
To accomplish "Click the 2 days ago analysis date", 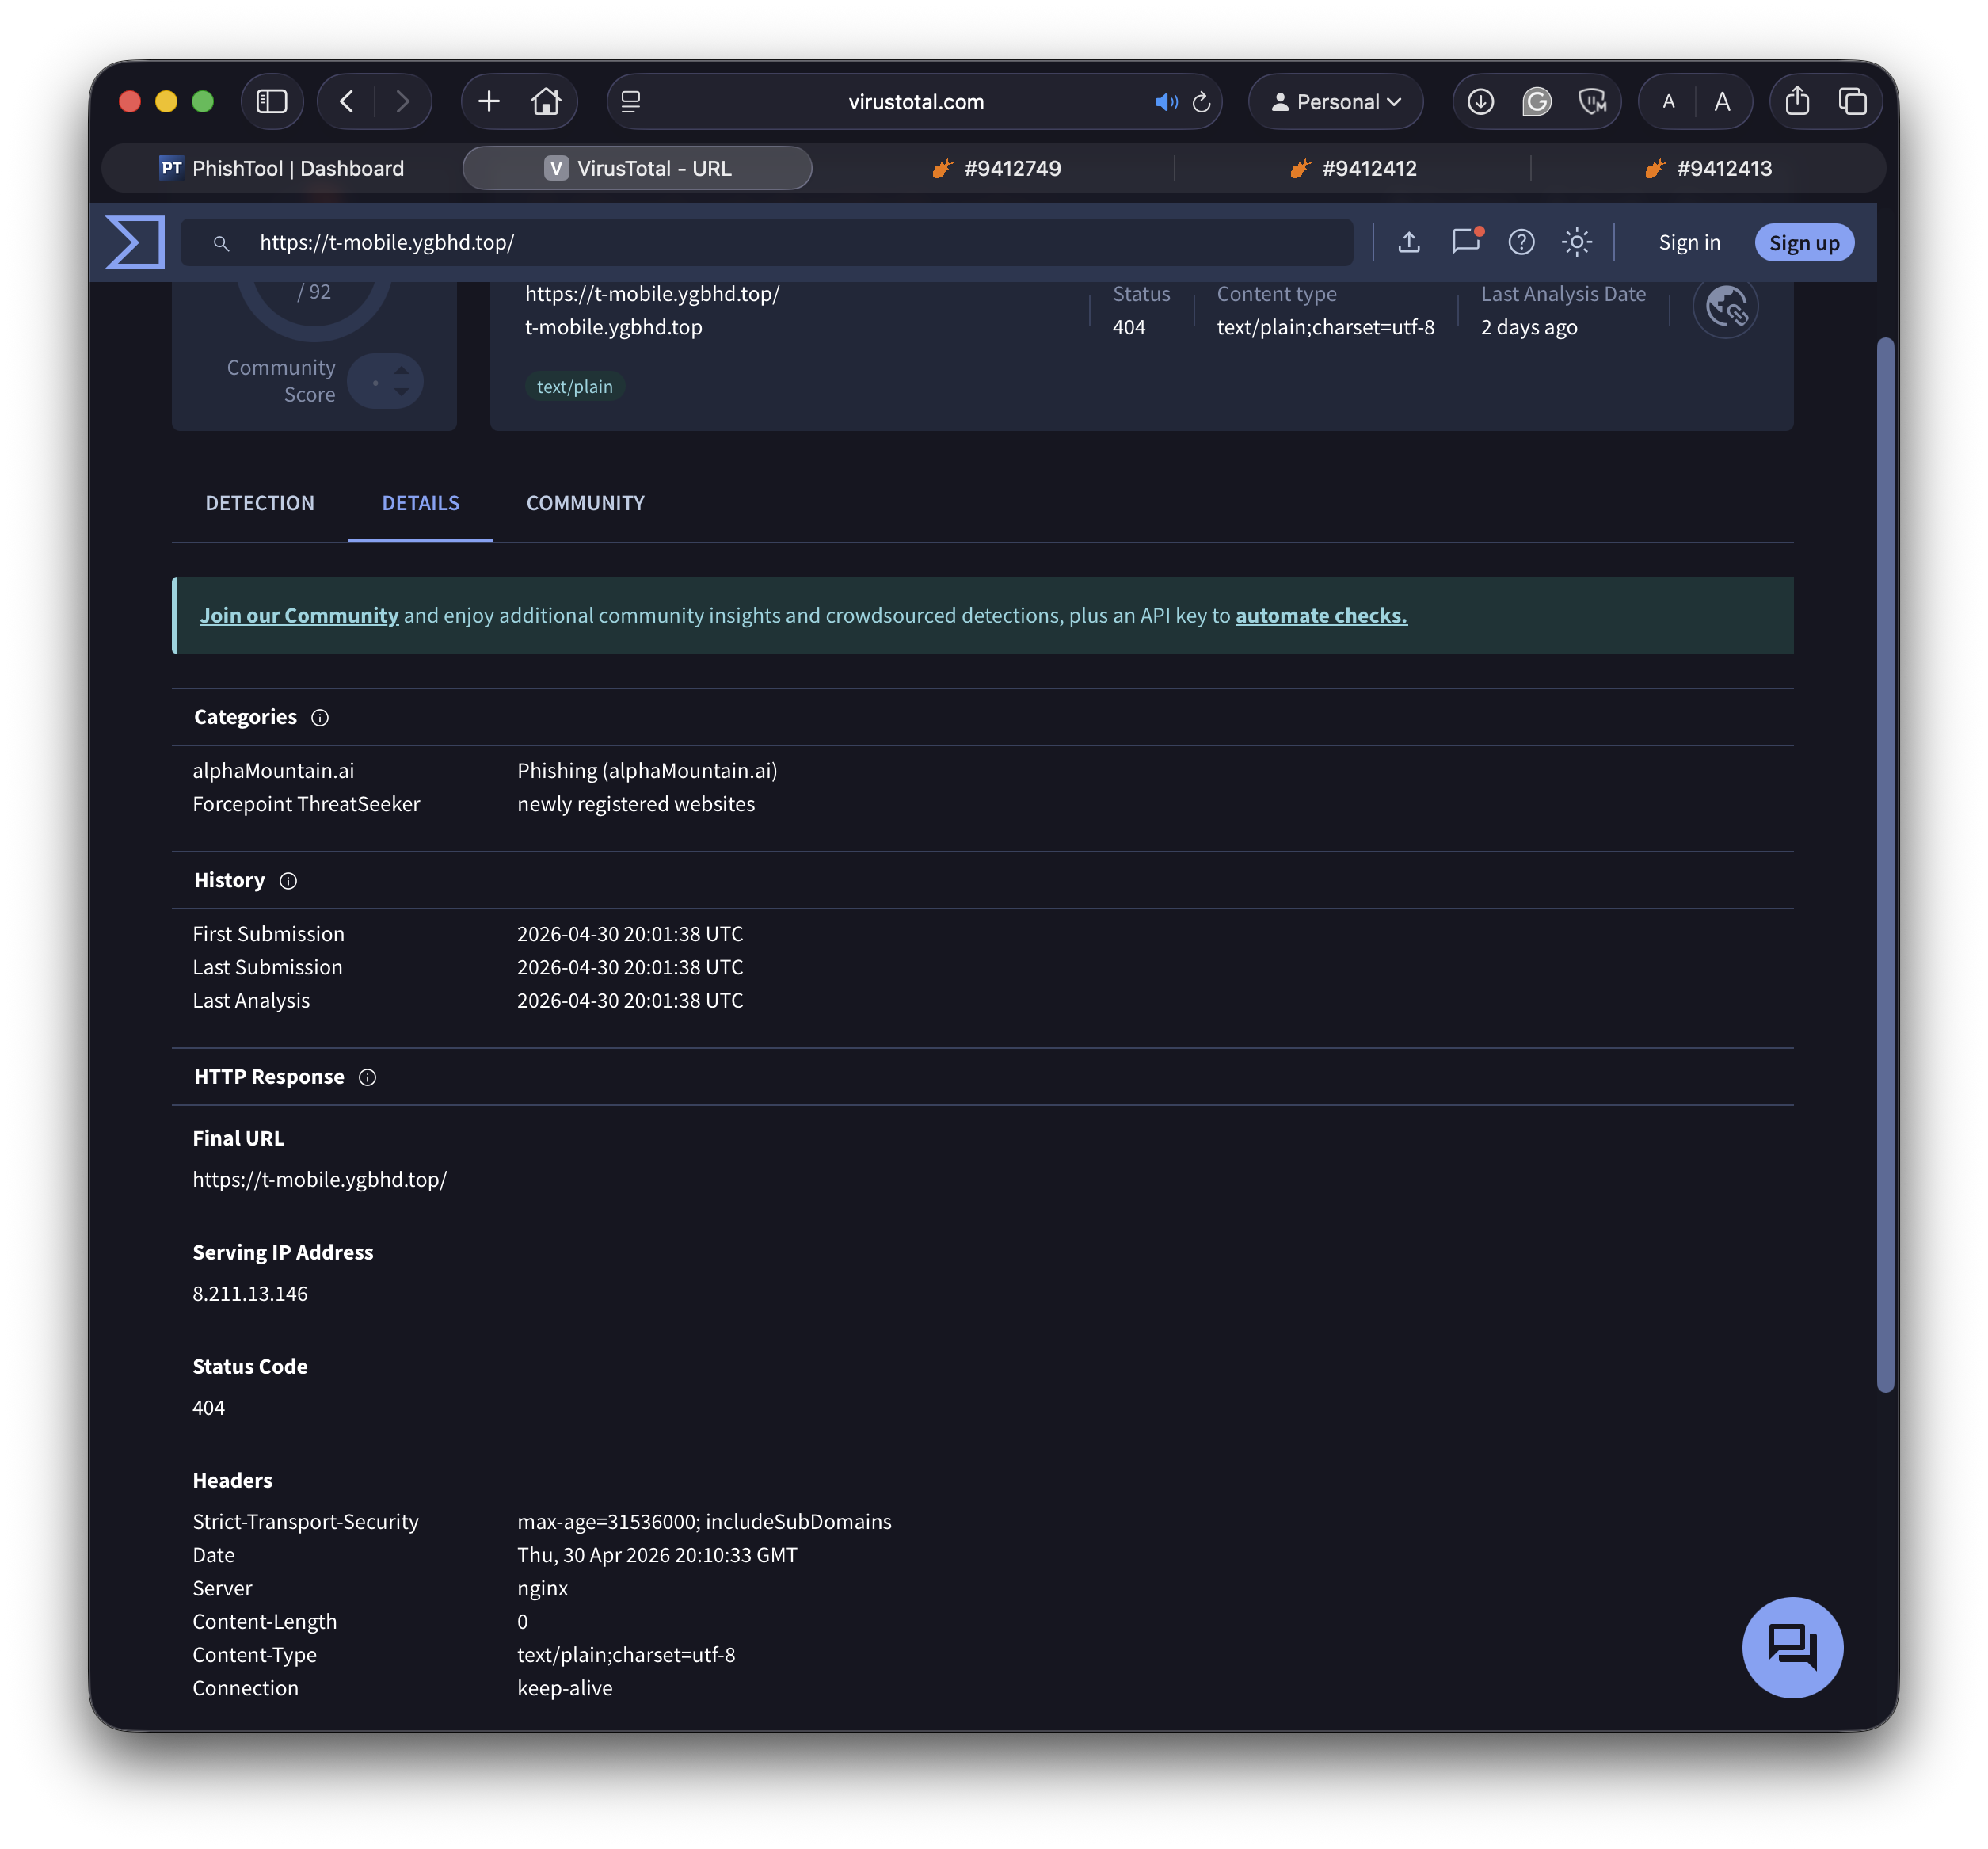I will tap(1529, 327).
